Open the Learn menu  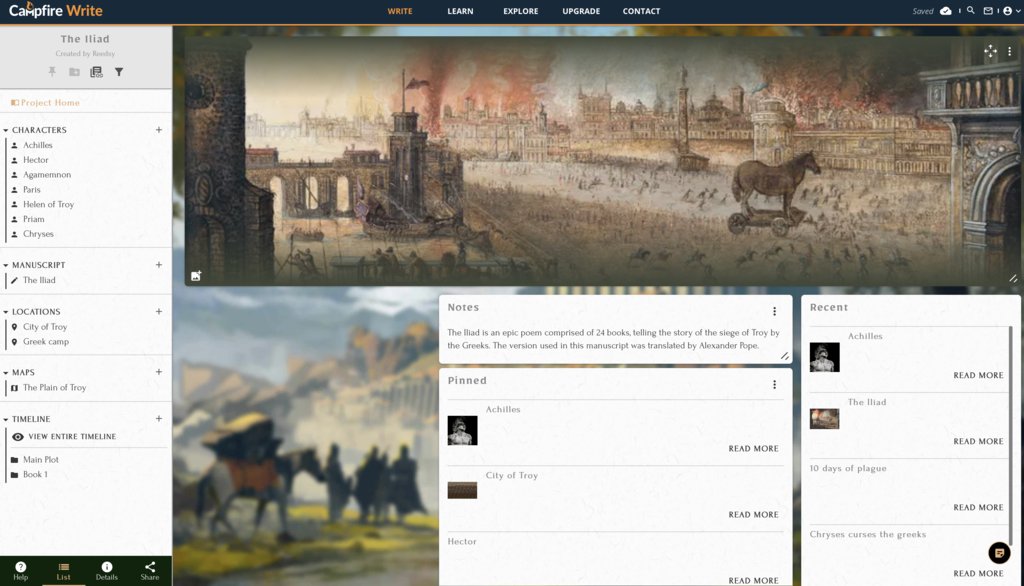click(x=460, y=11)
